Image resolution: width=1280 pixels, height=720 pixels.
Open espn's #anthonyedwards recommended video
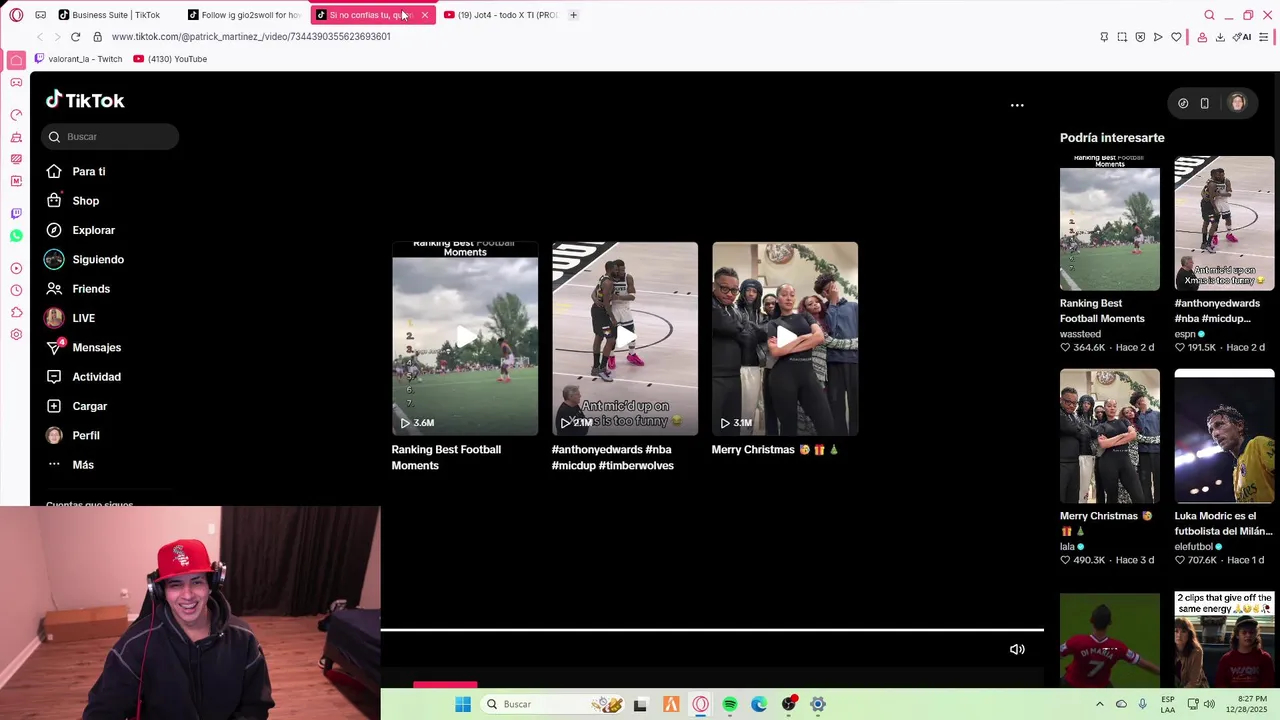coord(1225,223)
